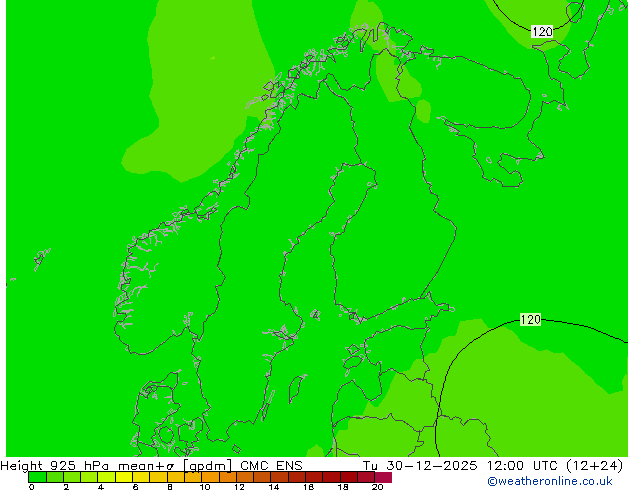Screen dimensions: 634x490
Task: Pick the crimson swatch beyond 20
Action: [383, 477]
